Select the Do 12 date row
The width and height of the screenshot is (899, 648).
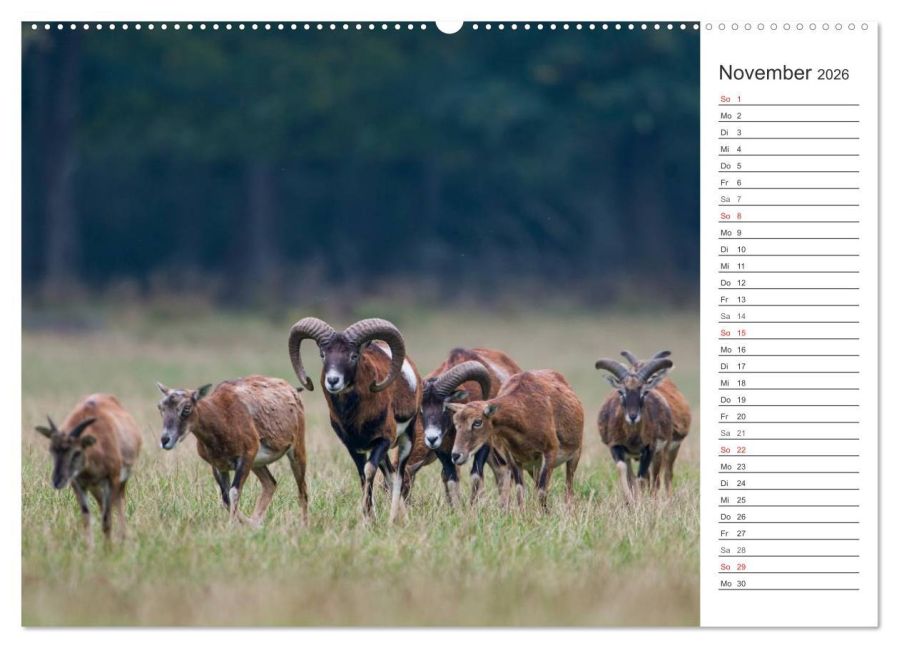coord(789,282)
